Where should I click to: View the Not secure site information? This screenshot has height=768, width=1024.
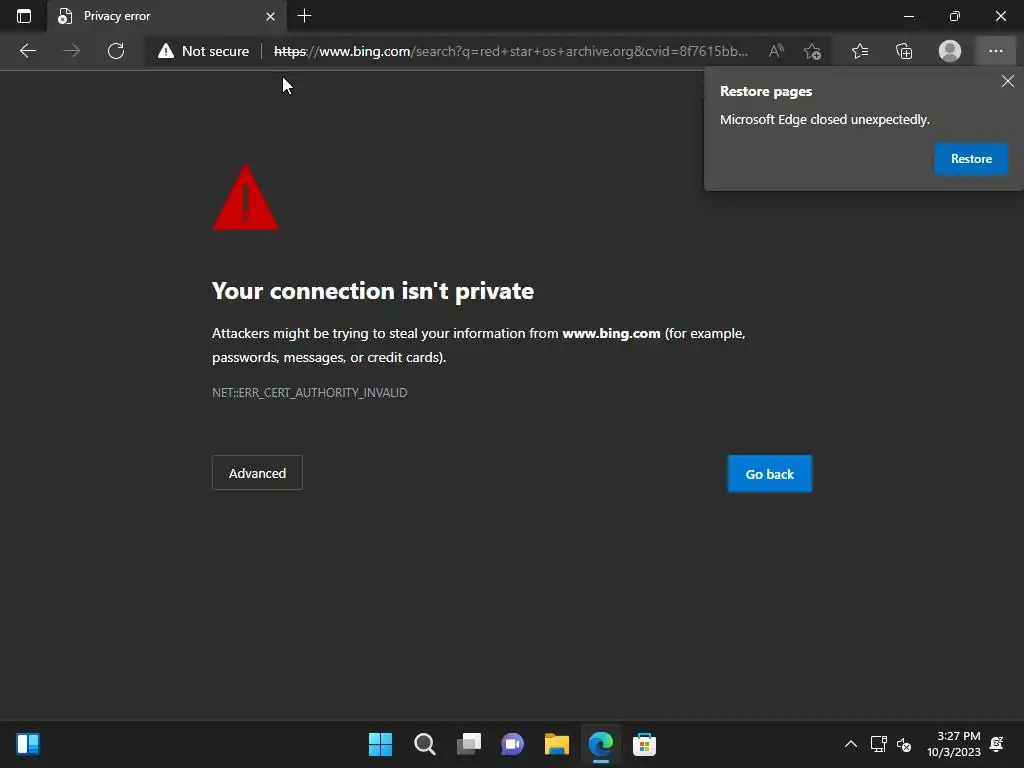coord(203,51)
